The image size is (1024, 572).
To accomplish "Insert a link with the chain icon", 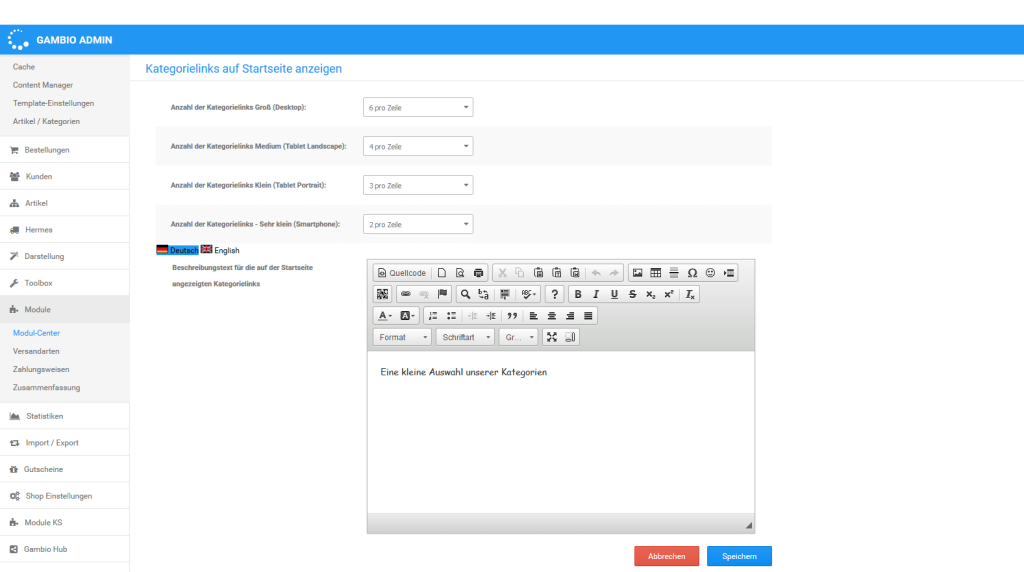I will (x=405, y=294).
